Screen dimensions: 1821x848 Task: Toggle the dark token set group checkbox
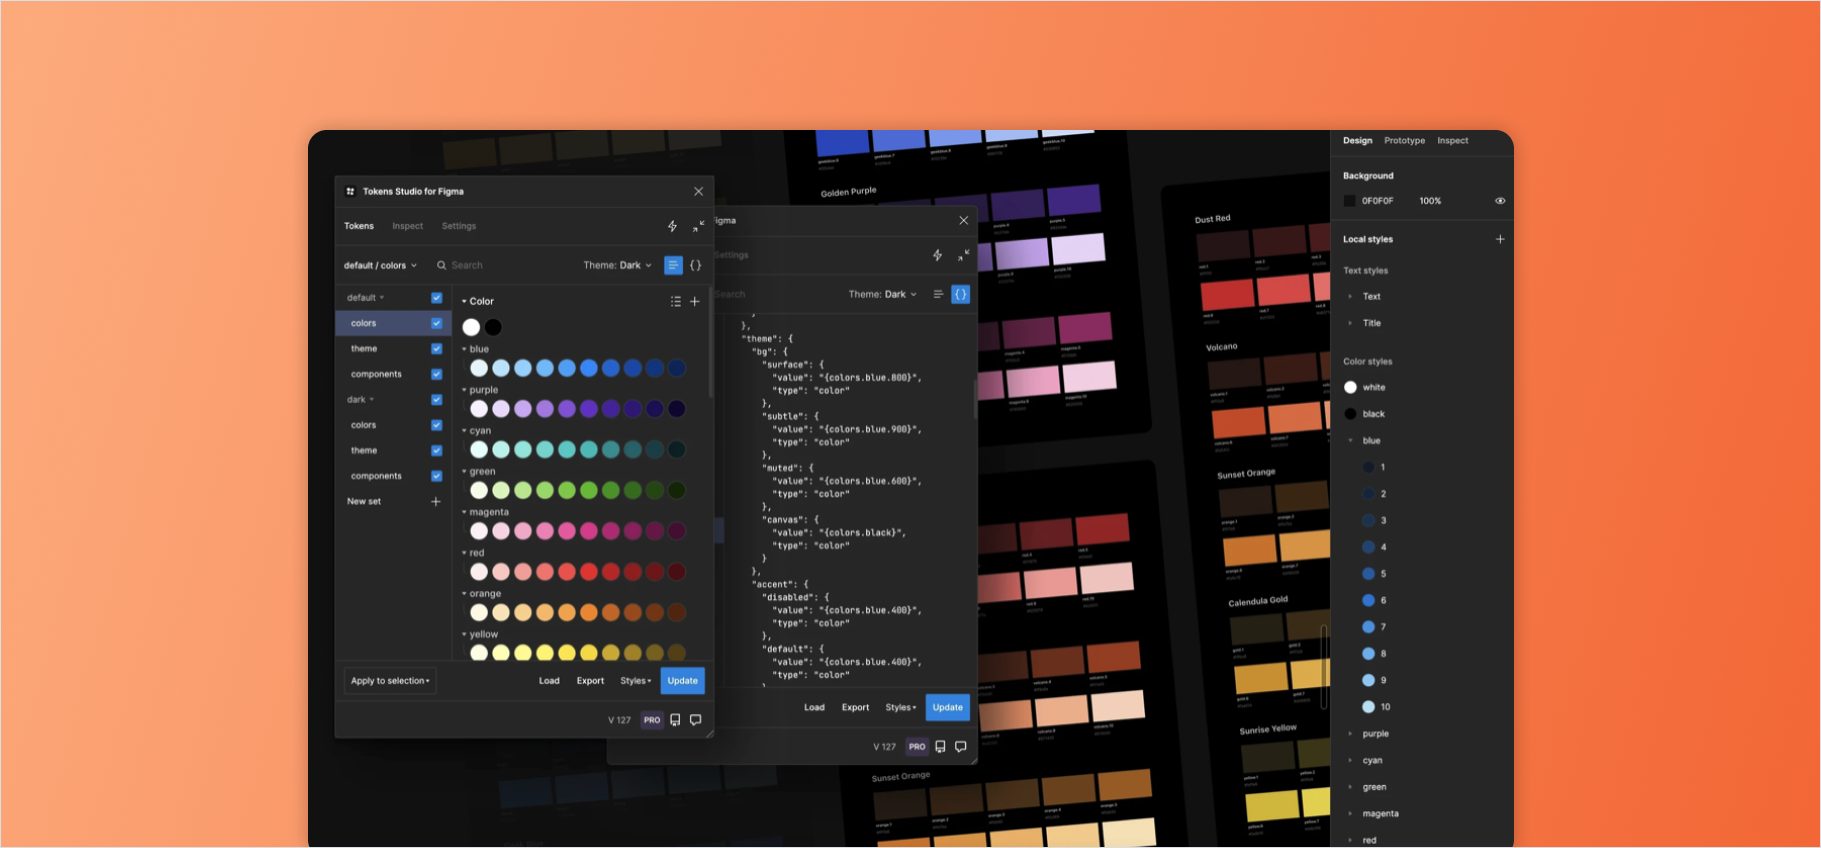[x=436, y=400]
